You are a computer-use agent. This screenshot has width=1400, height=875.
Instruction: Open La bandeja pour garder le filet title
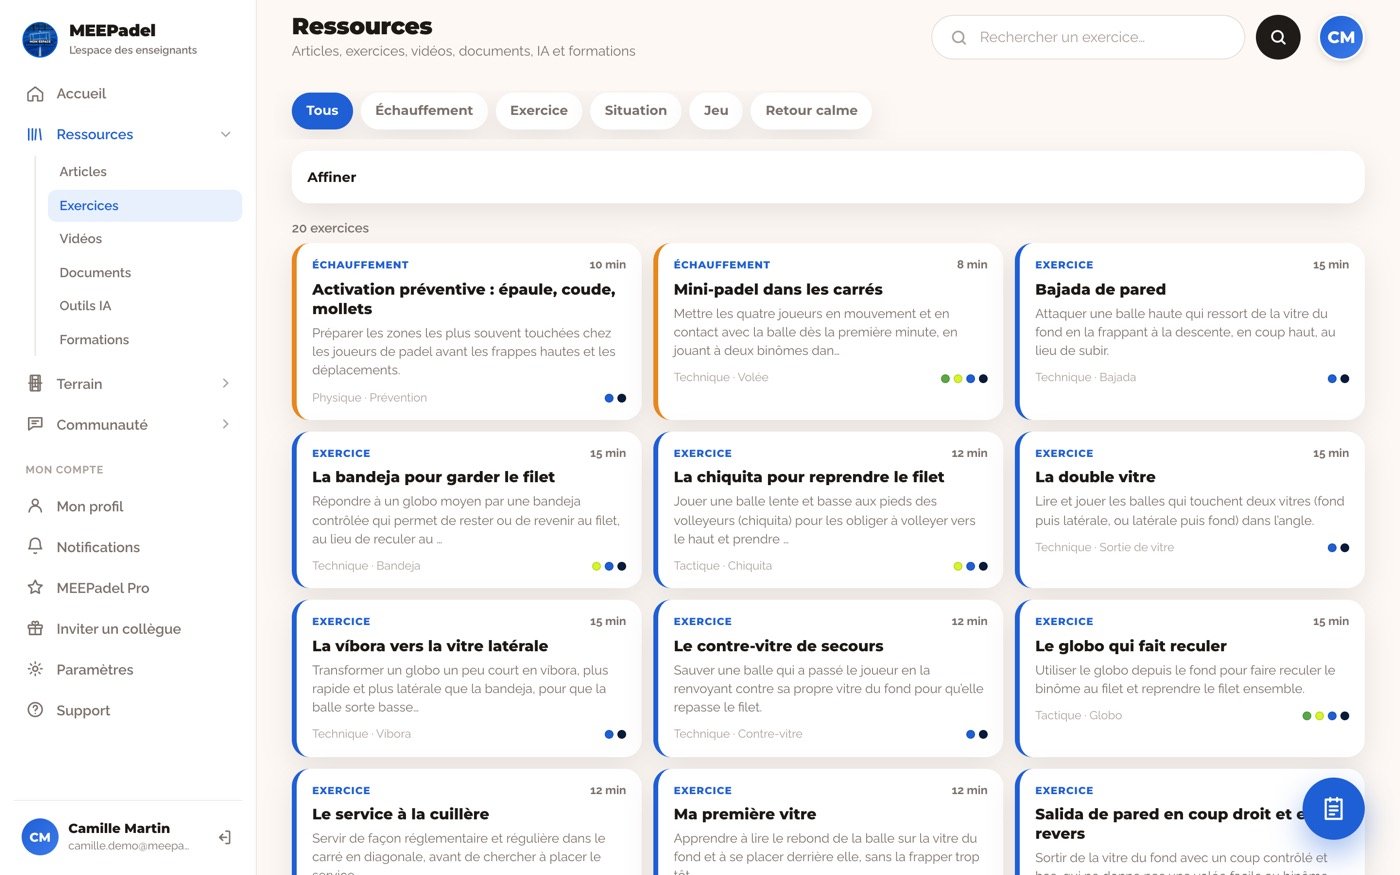[x=433, y=477]
